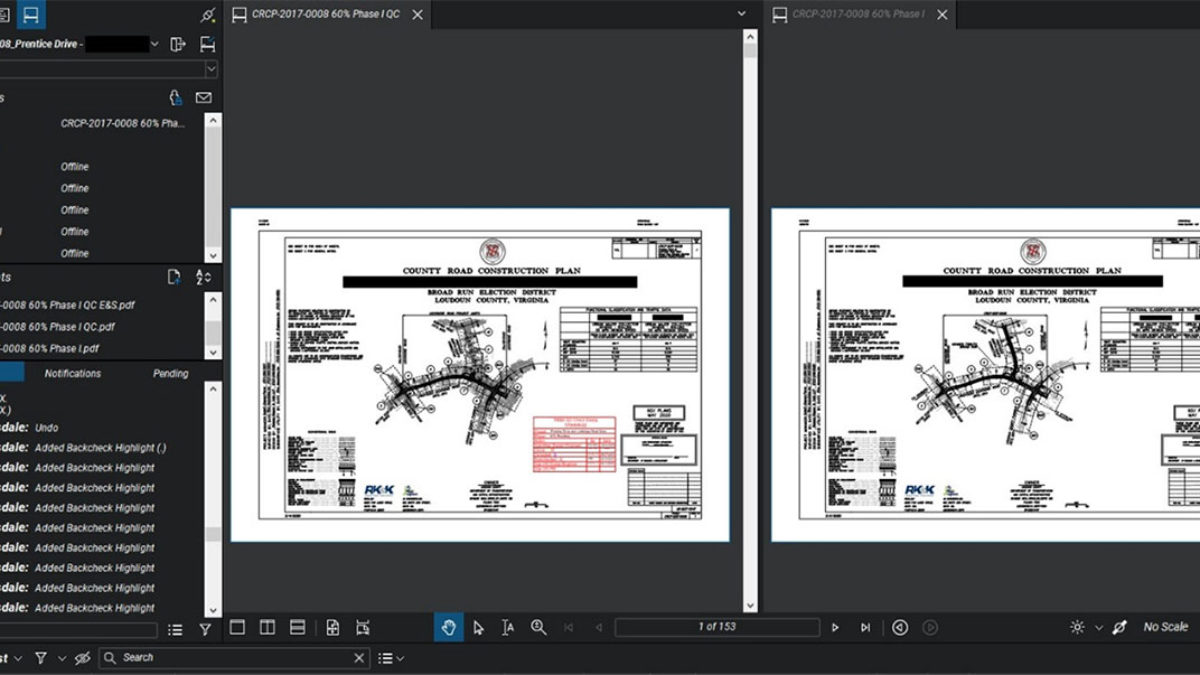Toggle the filter funnel in record panel
Viewport: 1200px width, 675px height.
[205, 630]
